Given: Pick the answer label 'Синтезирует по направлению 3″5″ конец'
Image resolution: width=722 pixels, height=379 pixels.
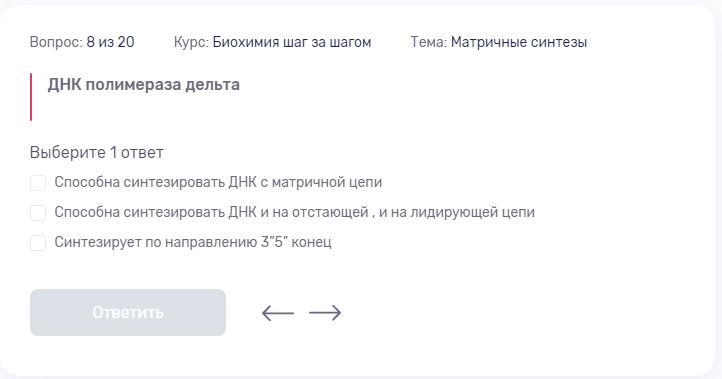Looking at the screenshot, I should [193, 242].
